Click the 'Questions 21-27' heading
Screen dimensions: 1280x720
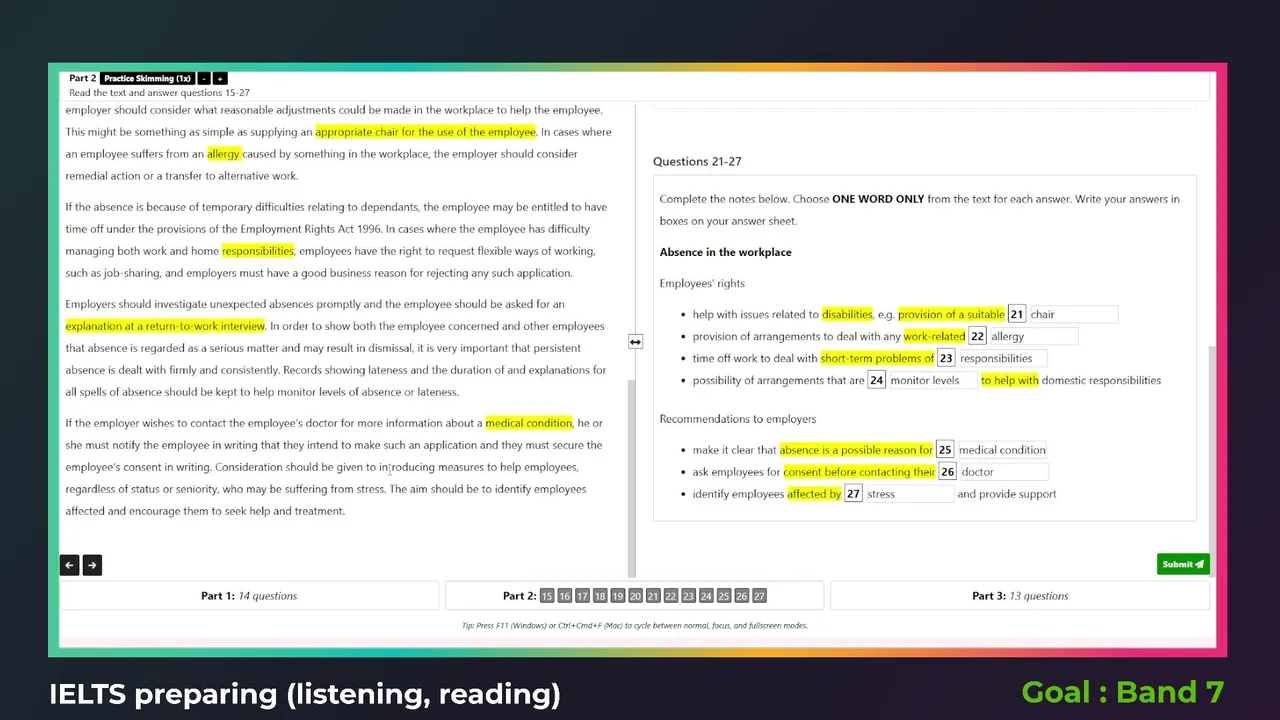[x=697, y=161]
